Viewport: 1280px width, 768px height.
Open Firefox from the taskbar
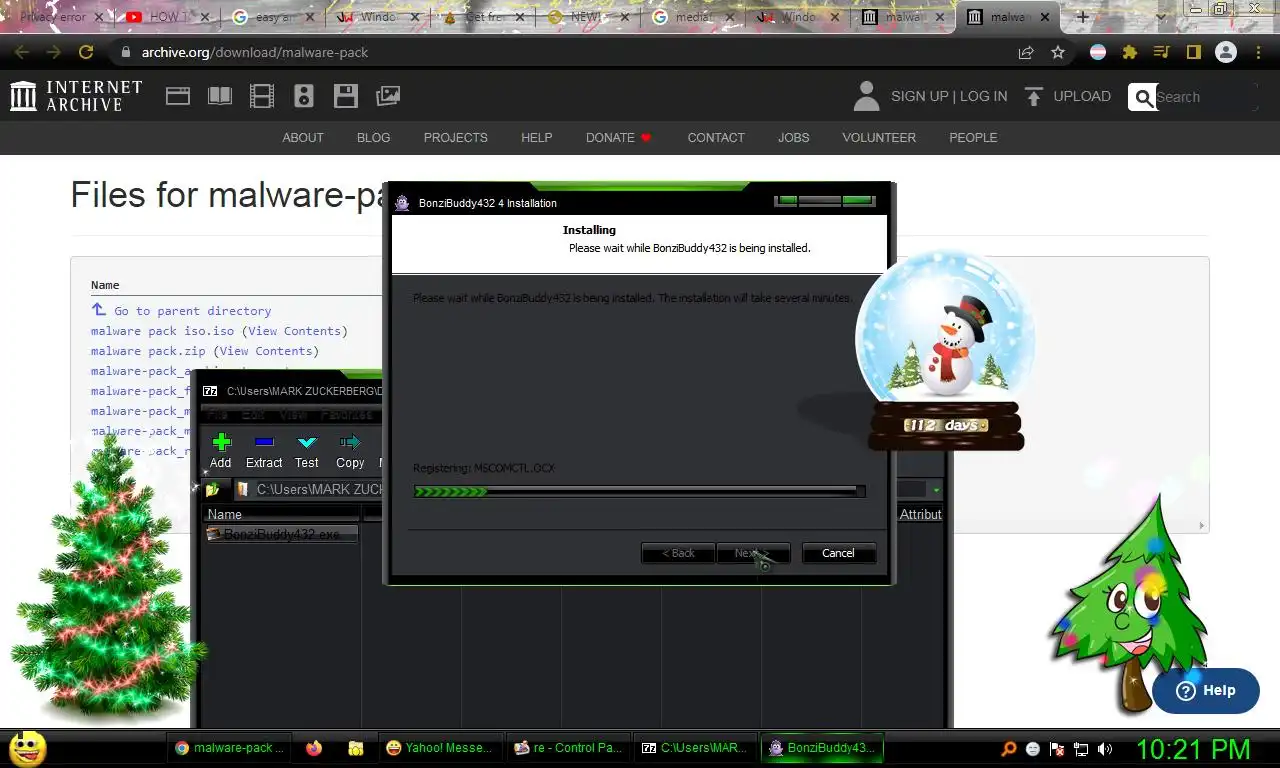(315, 747)
